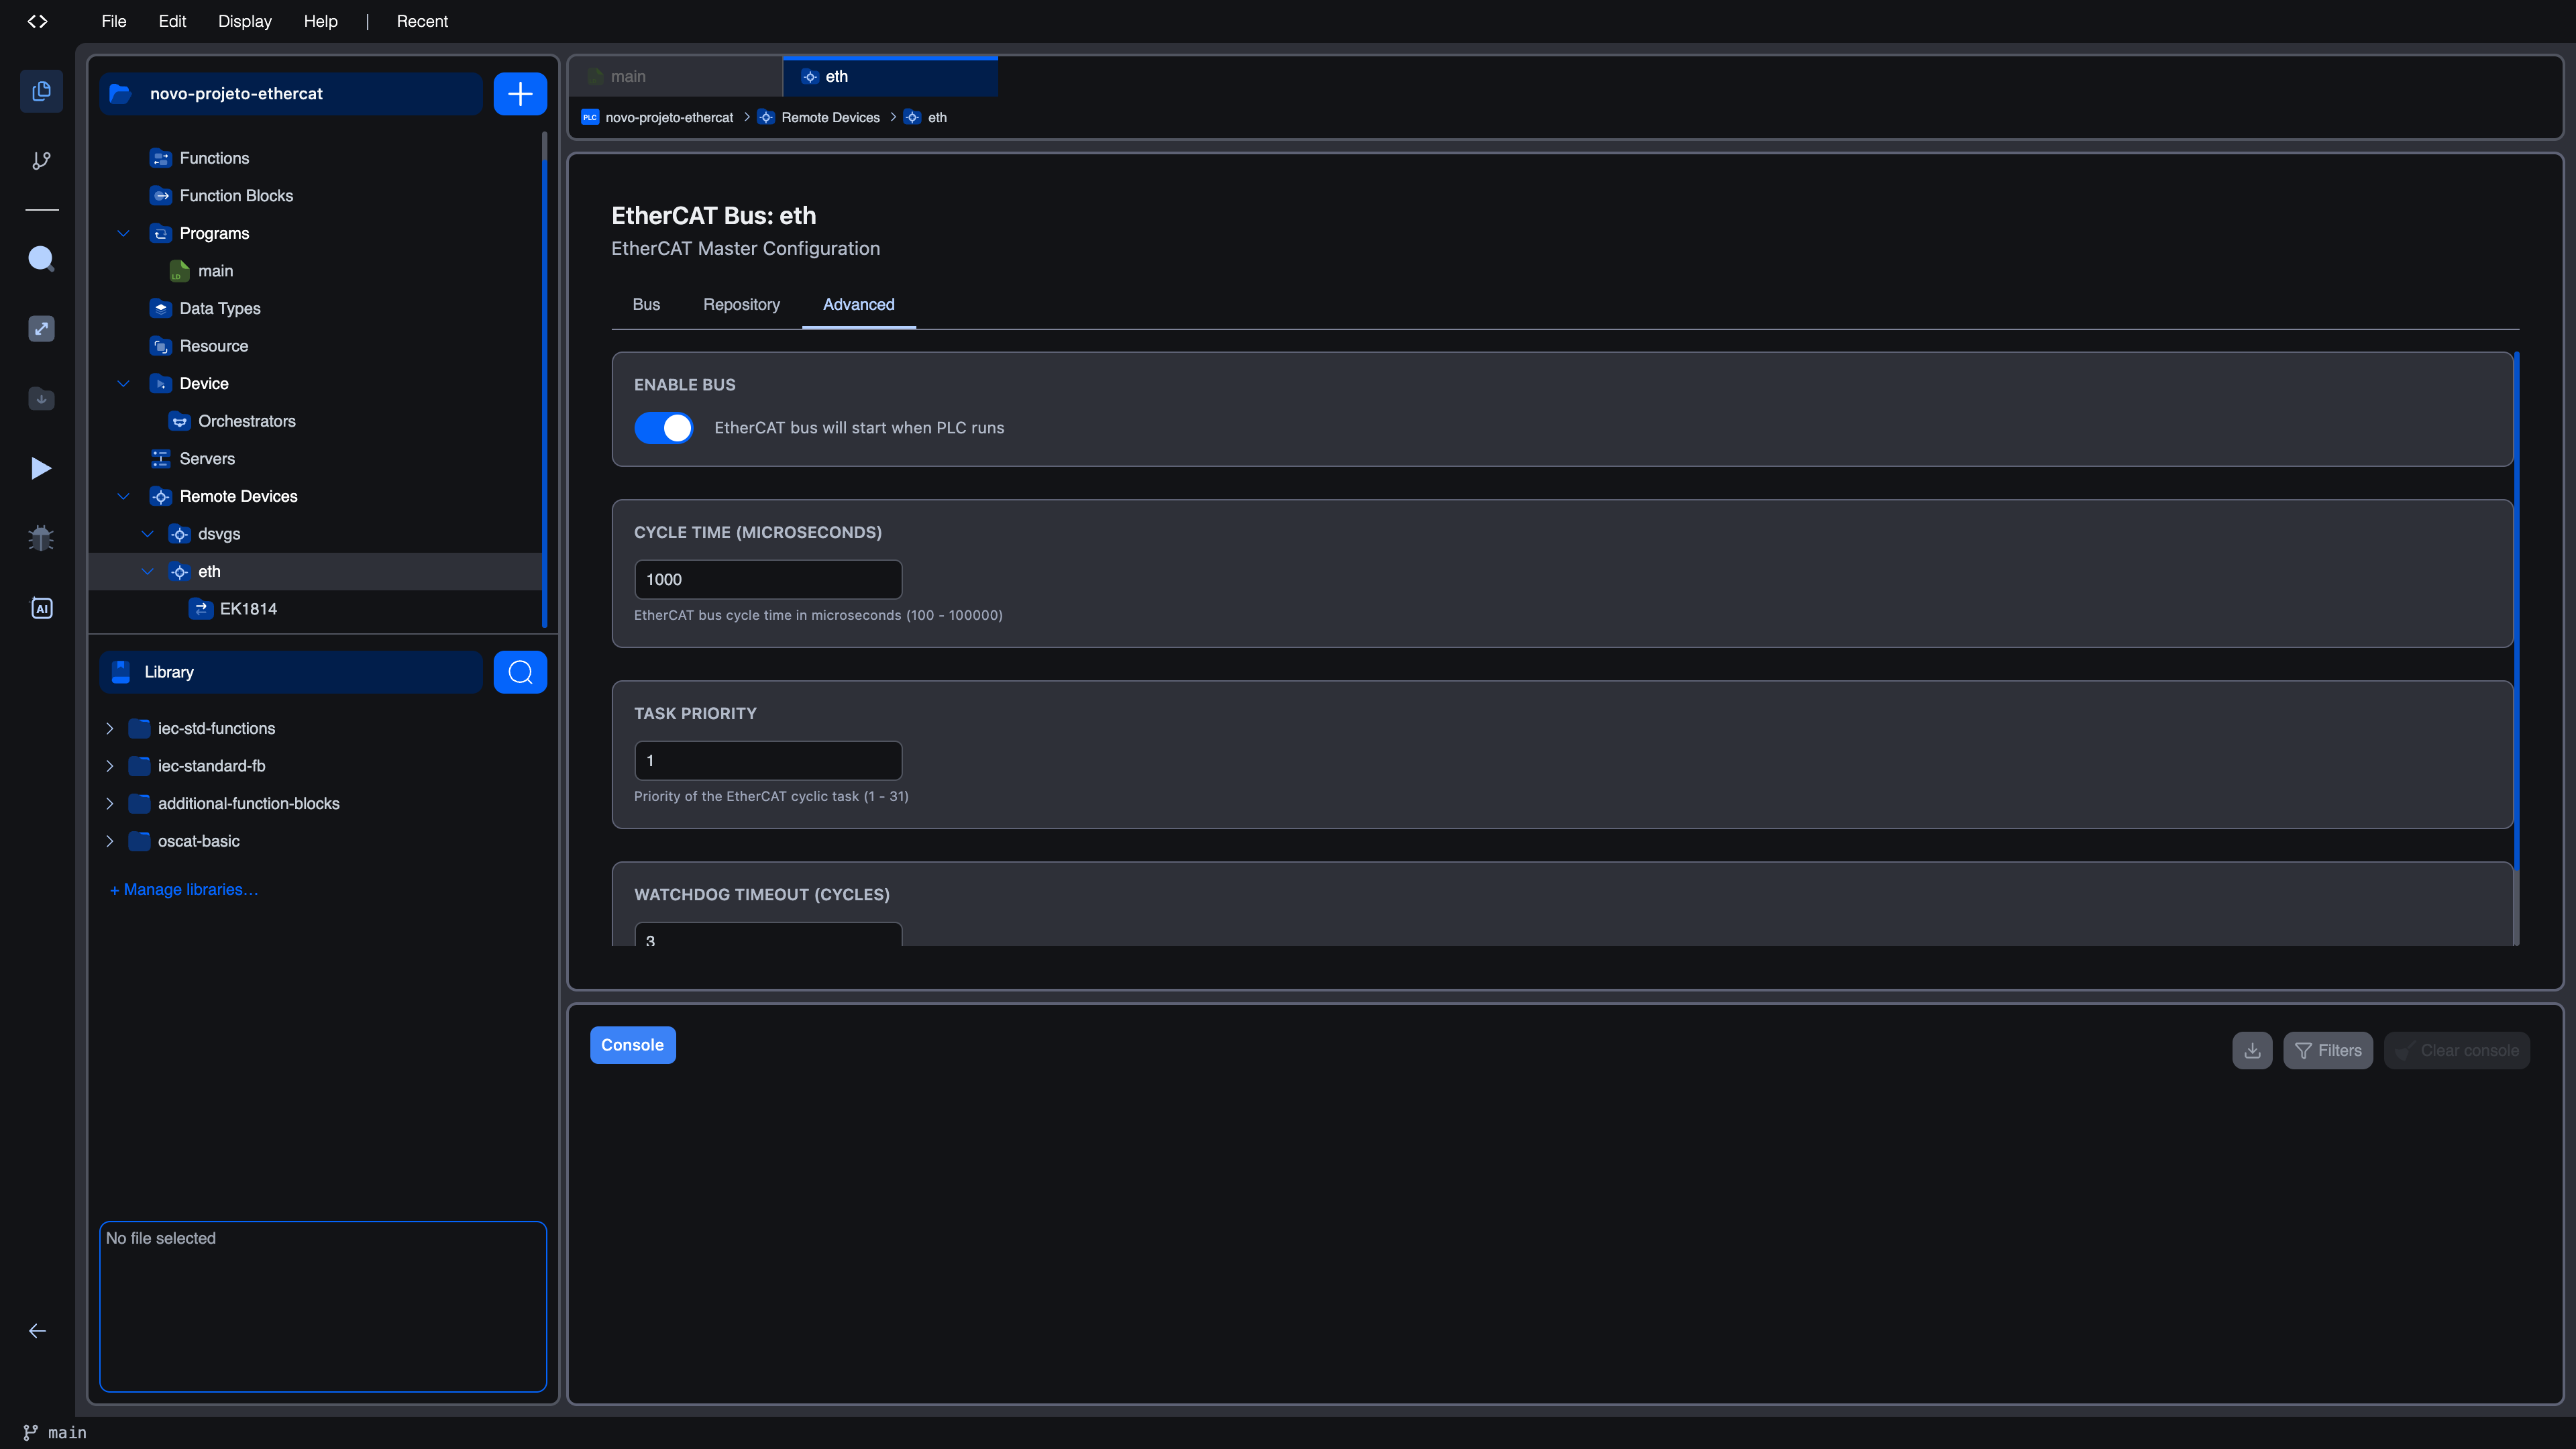
Task: Select the eth editor tab
Action: click(x=890, y=76)
